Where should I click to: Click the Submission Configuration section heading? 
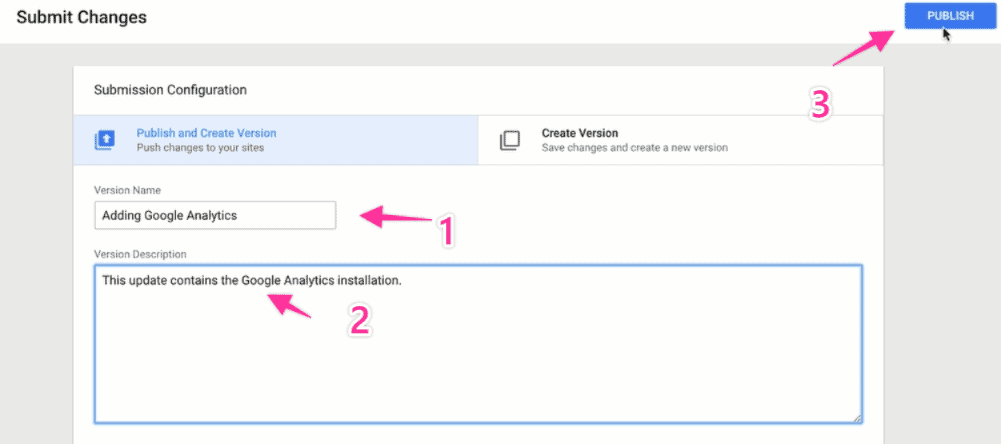(x=170, y=90)
